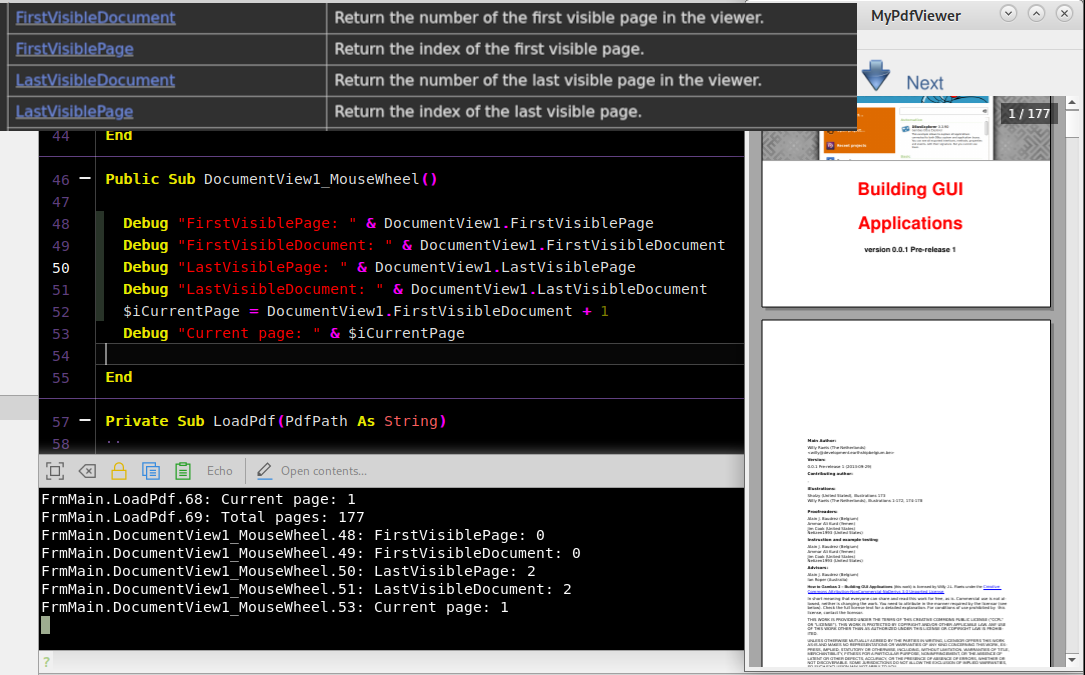Open the FirstVisibleDocument documentation link
This screenshot has height=675, width=1085.
[x=95, y=18]
